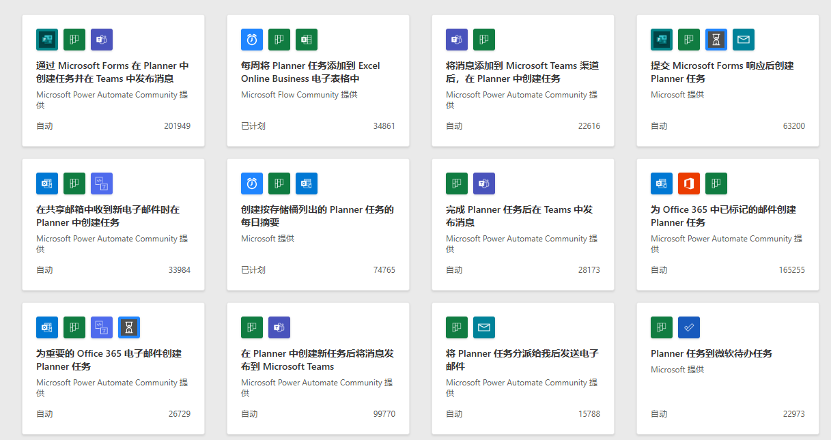Viewport: 832px width, 440px height.
Task: Click the usage count 22973
Action: click(x=794, y=414)
